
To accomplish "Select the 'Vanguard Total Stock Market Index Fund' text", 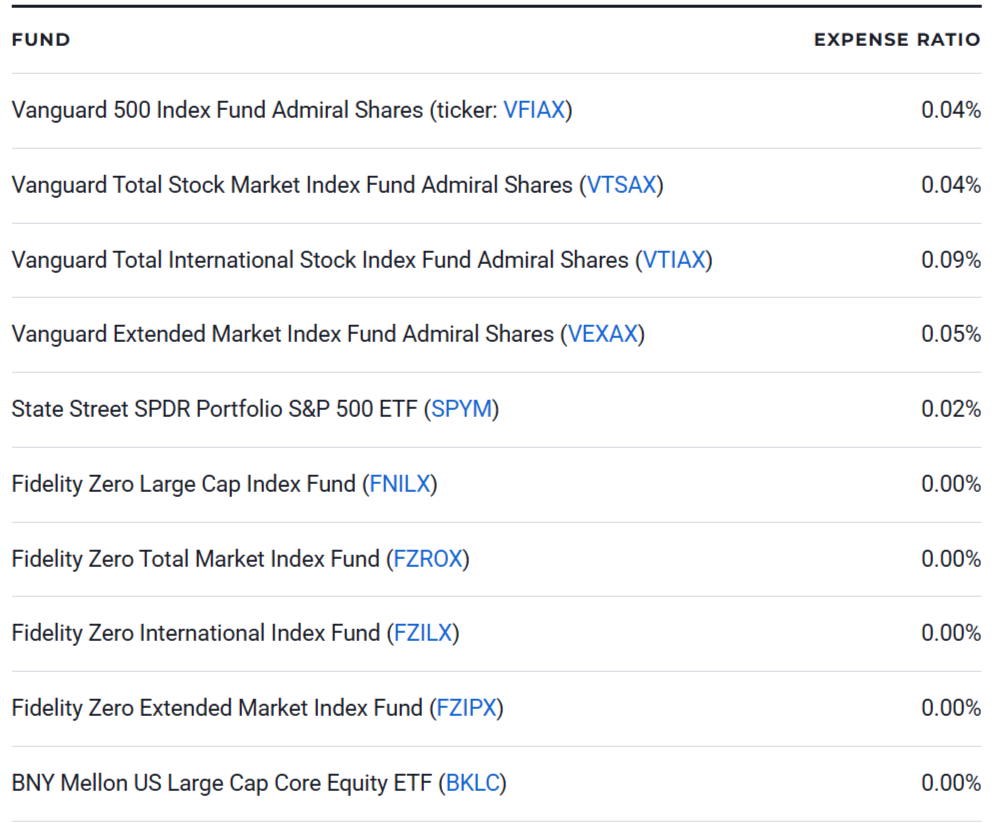I will 213,185.
